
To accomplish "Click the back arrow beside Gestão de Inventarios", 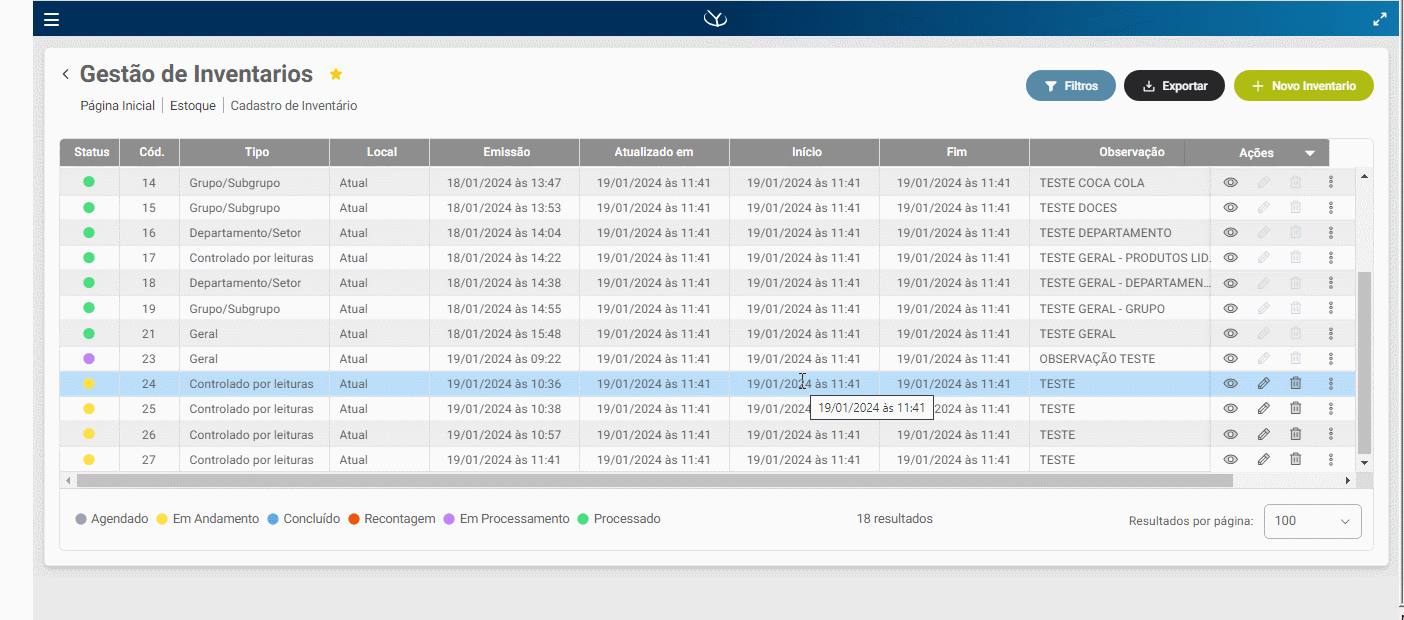I will point(66,74).
